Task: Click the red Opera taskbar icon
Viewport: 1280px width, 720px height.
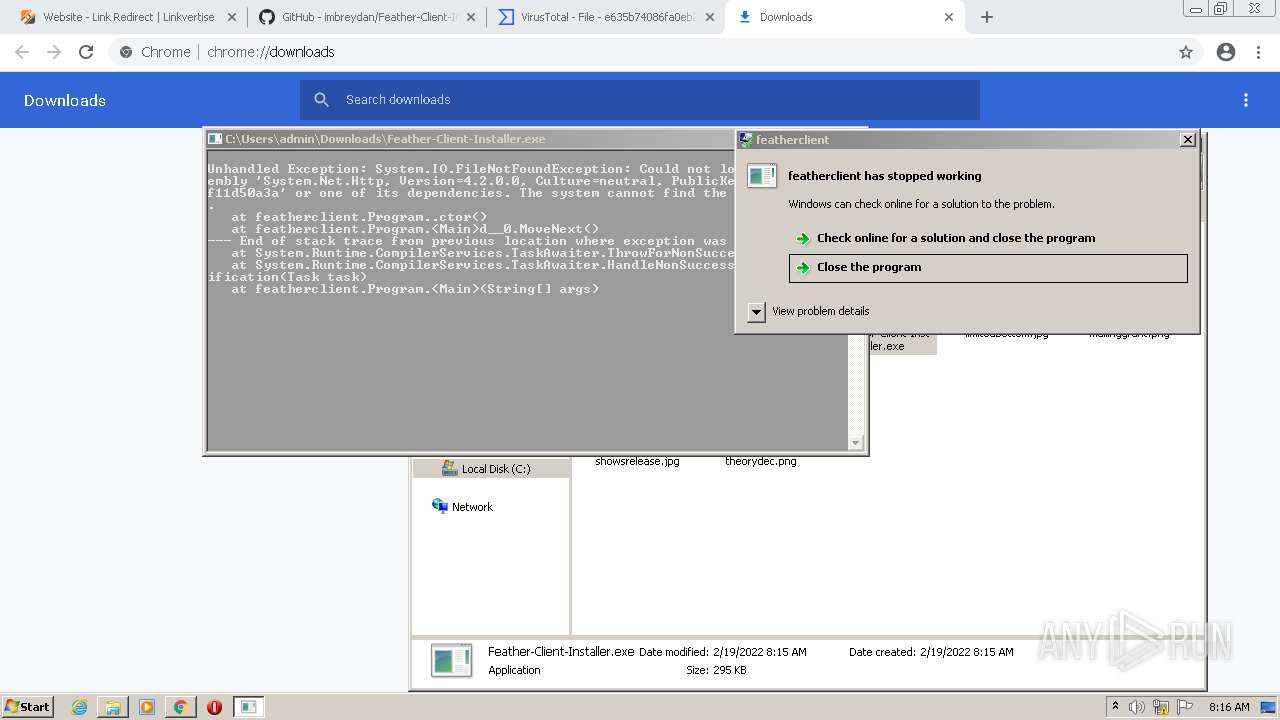Action: click(x=214, y=707)
